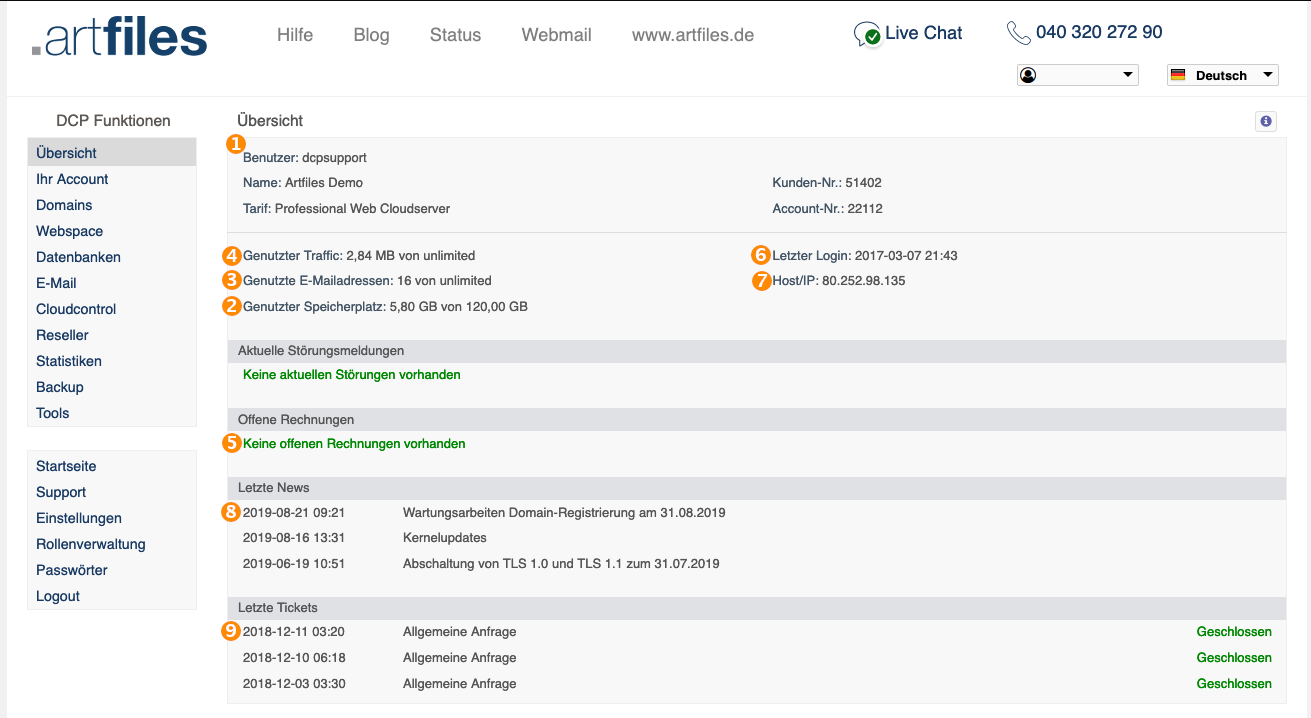Select Übersicht in the sidebar
Image resolution: width=1311 pixels, height=718 pixels.
click(112, 153)
